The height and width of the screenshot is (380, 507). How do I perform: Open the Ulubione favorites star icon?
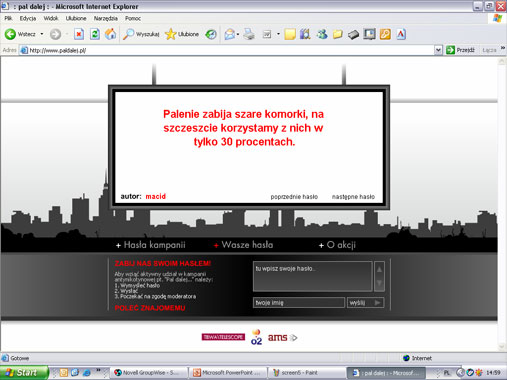click(182, 34)
